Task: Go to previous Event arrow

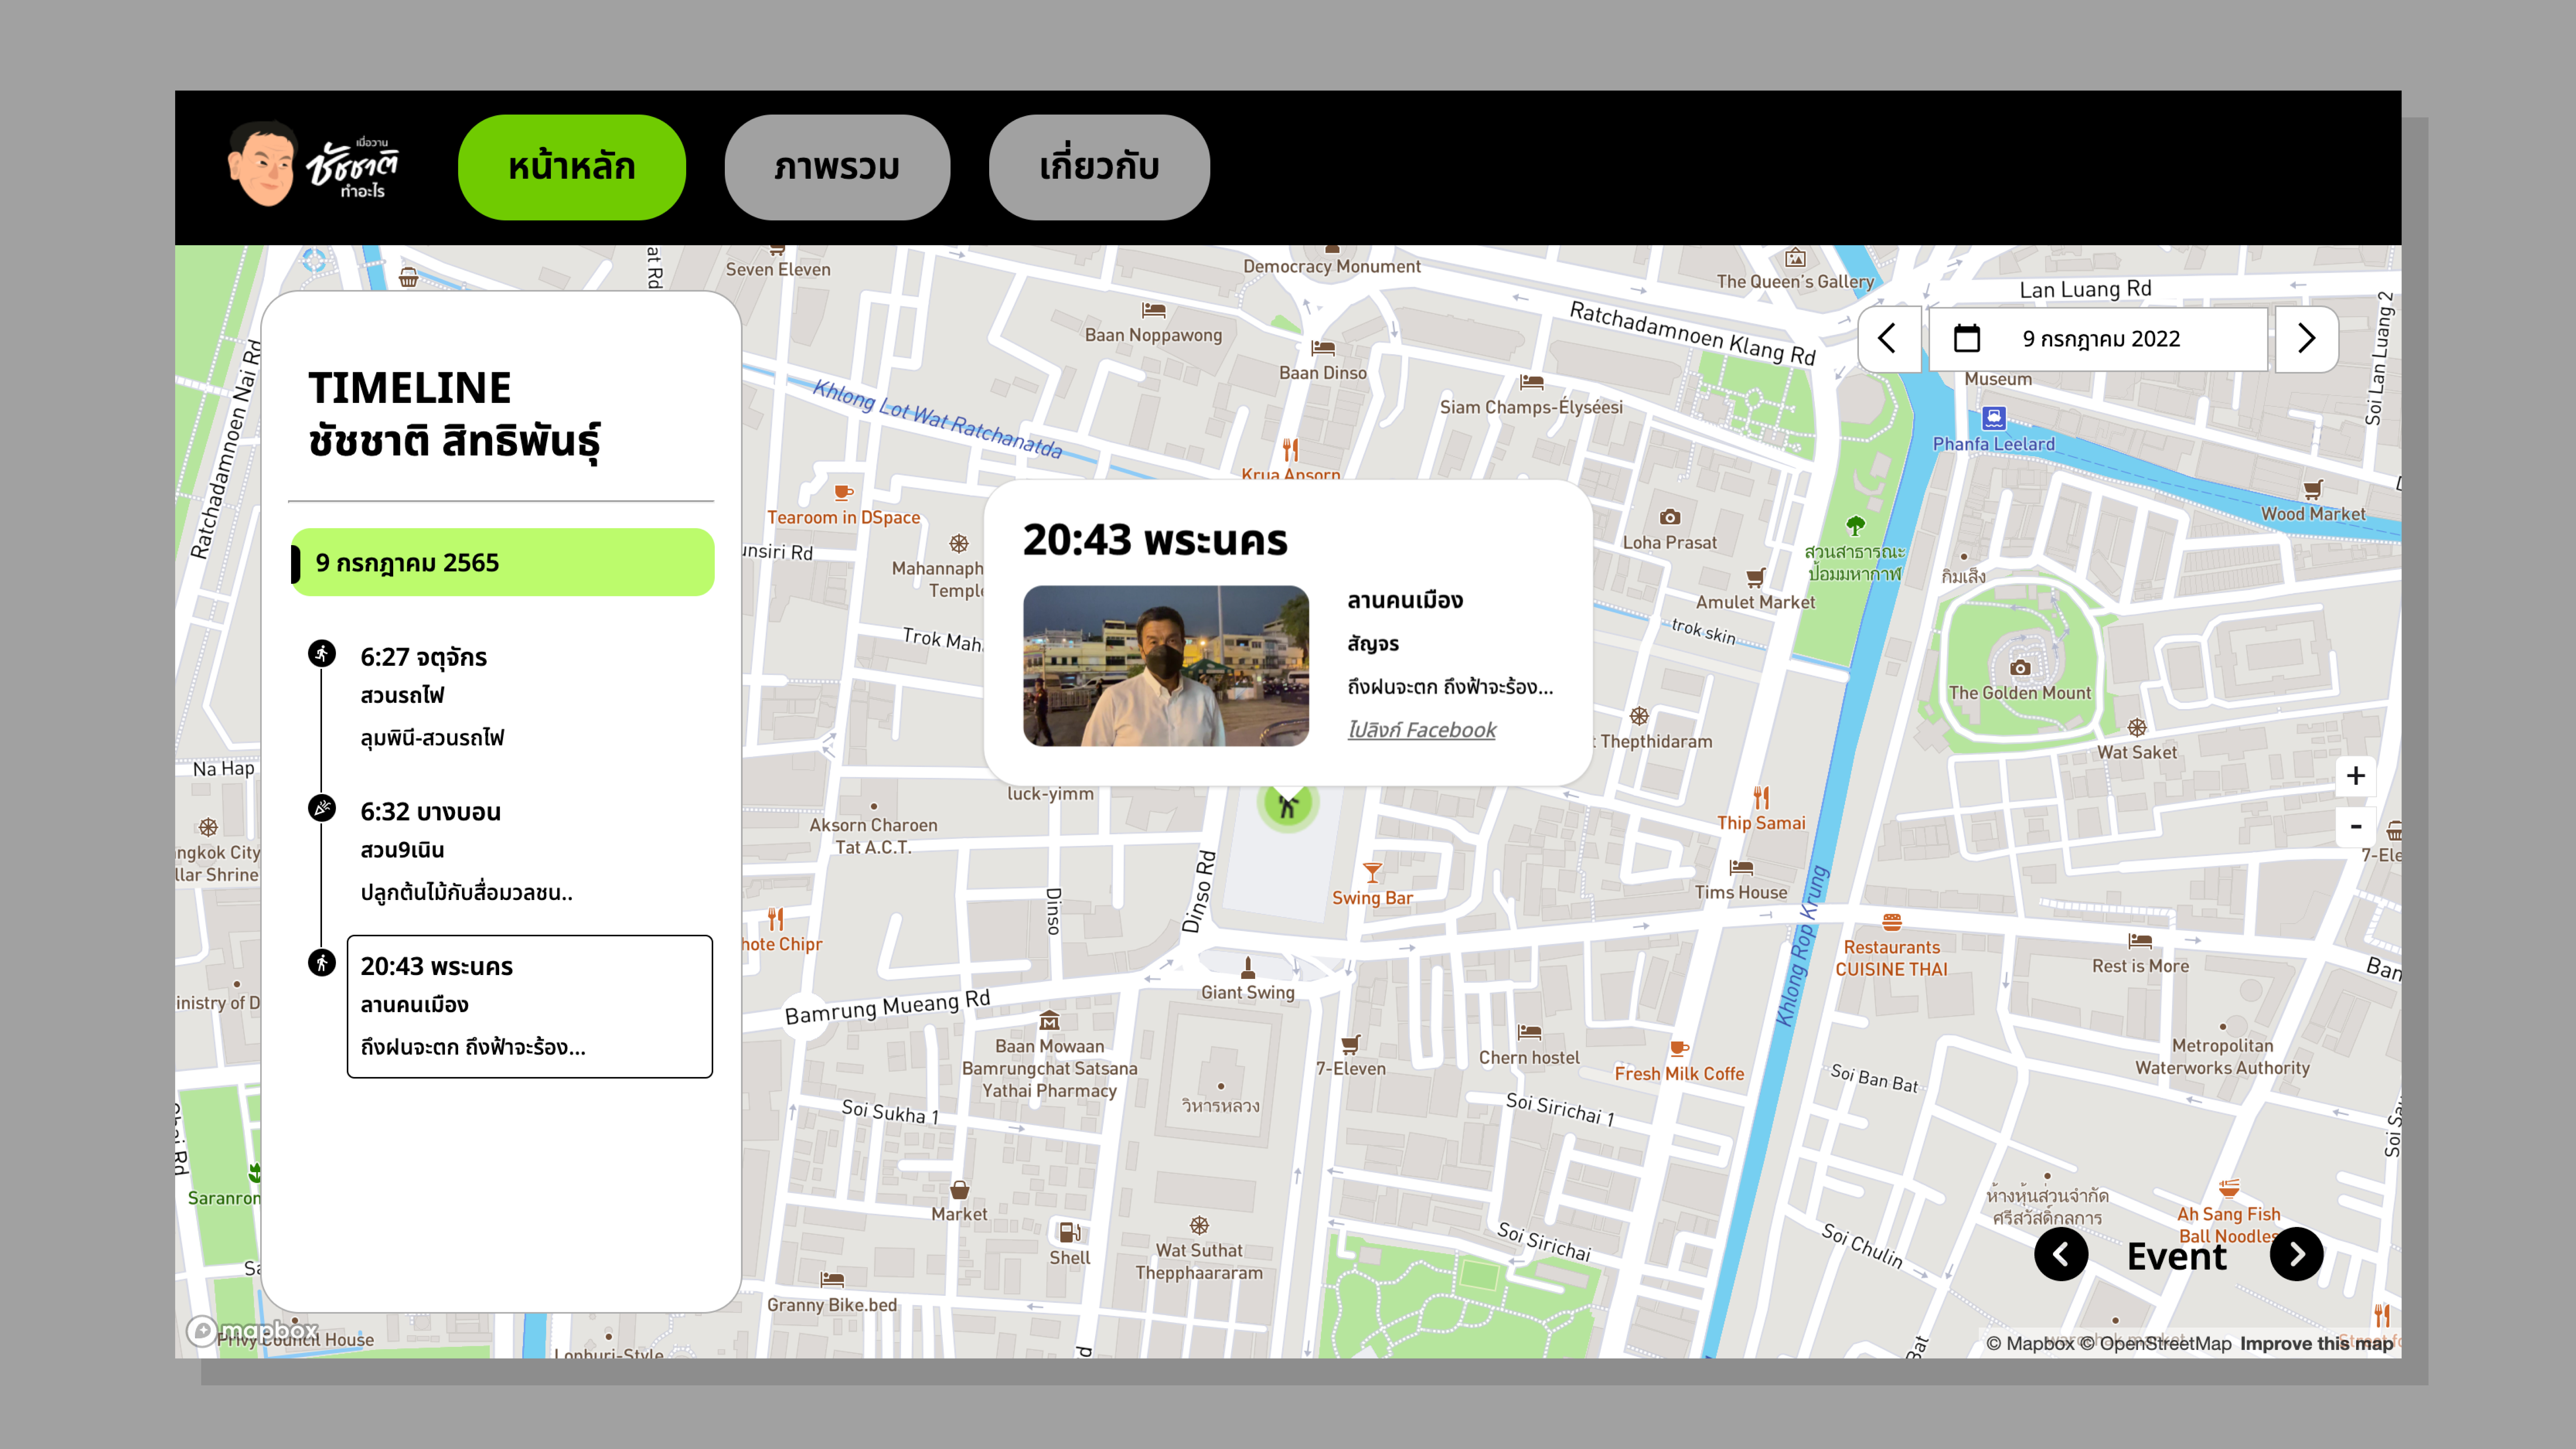Action: tap(2061, 1254)
